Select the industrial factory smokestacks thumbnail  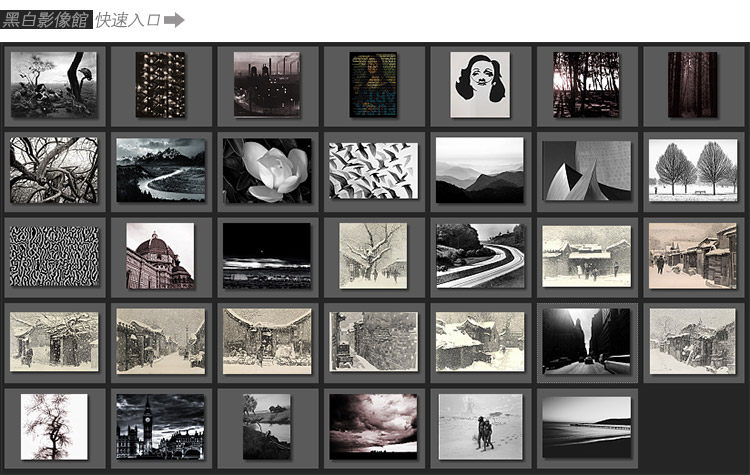point(266,85)
